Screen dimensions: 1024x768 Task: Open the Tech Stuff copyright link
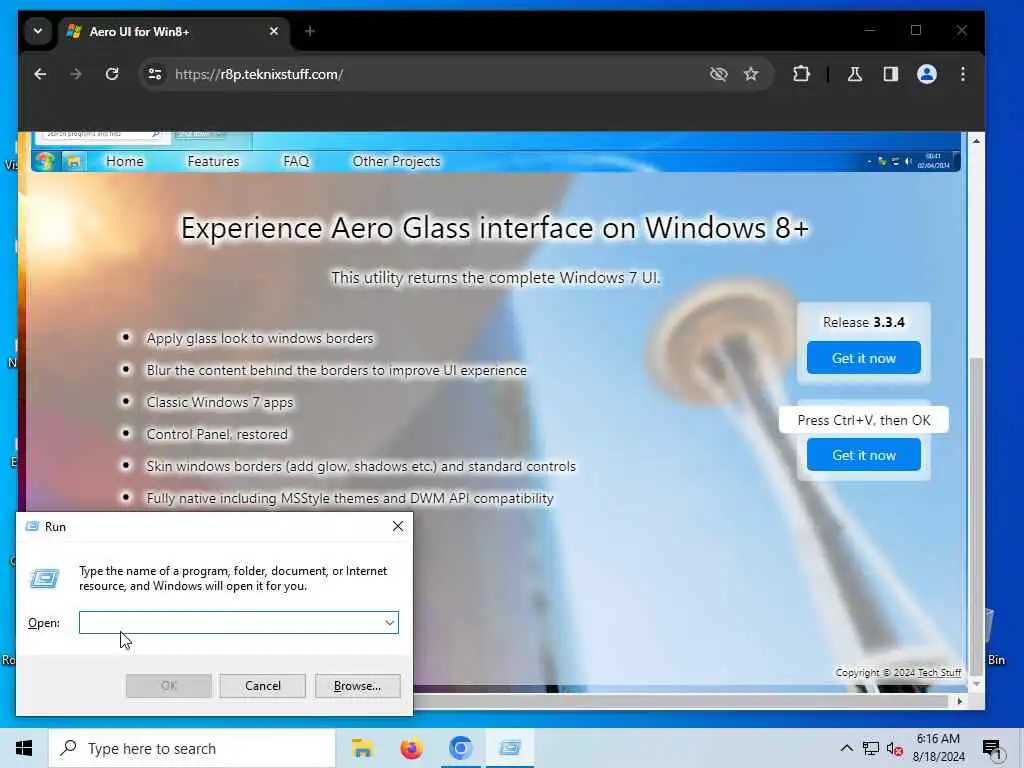pyautogui.click(x=939, y=673)
